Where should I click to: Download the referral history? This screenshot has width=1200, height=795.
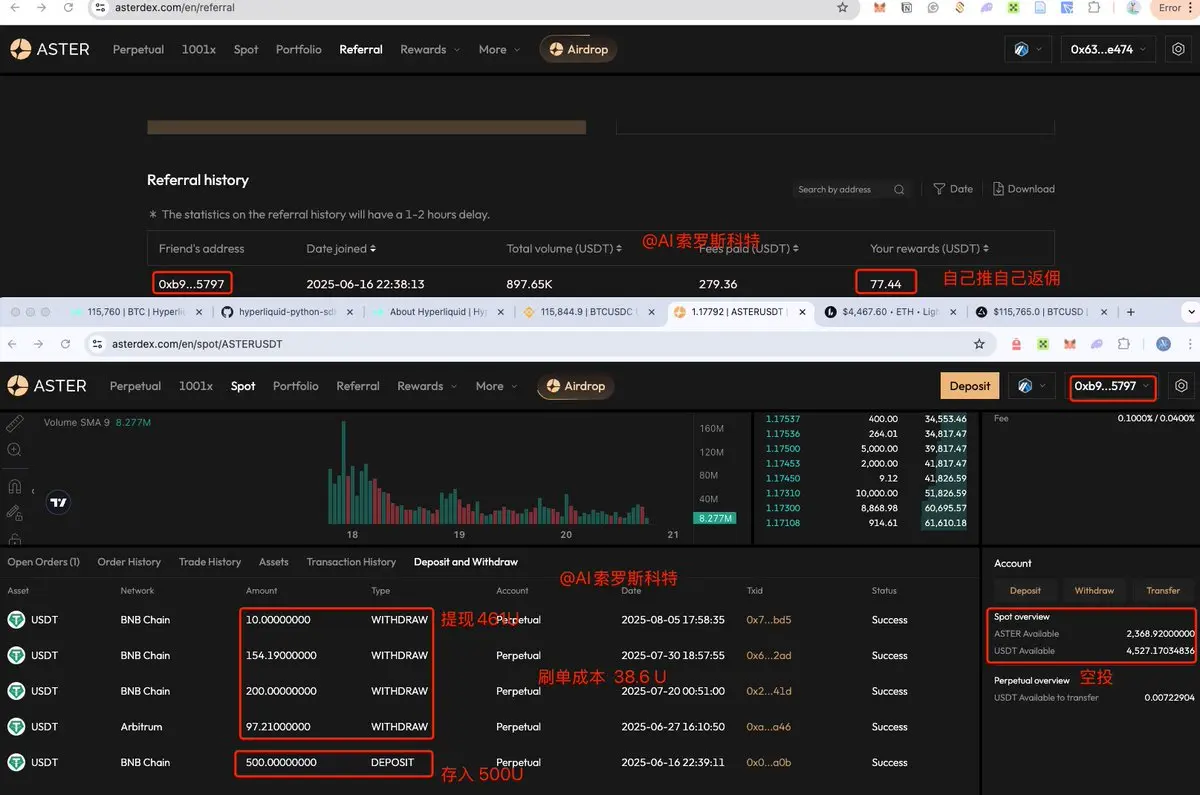coord(1024,189)
